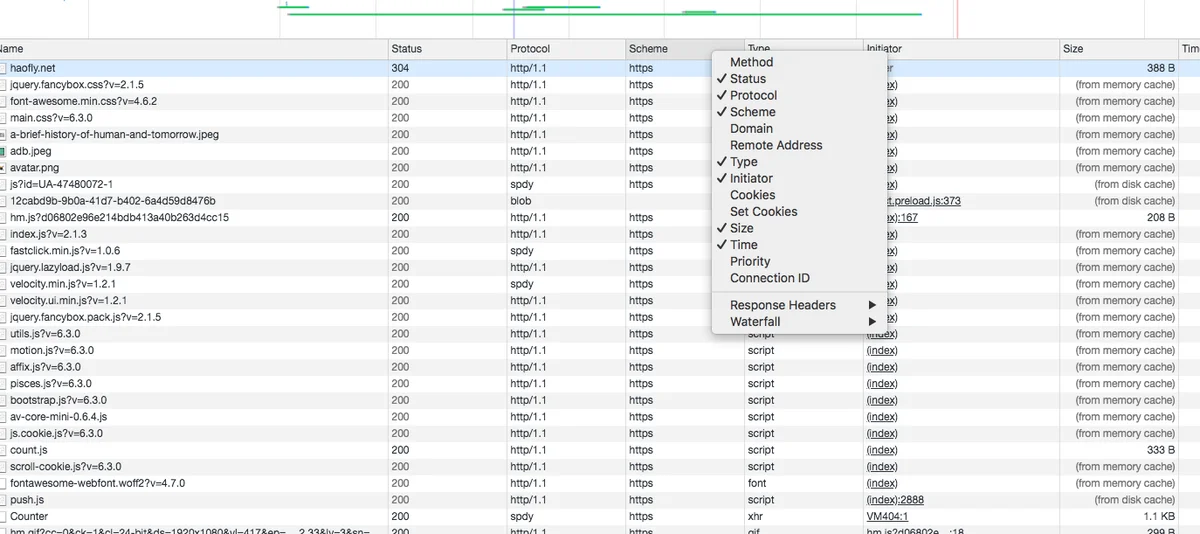
Task: Click the avatar.png file icon
Action: tap(3, 168)
